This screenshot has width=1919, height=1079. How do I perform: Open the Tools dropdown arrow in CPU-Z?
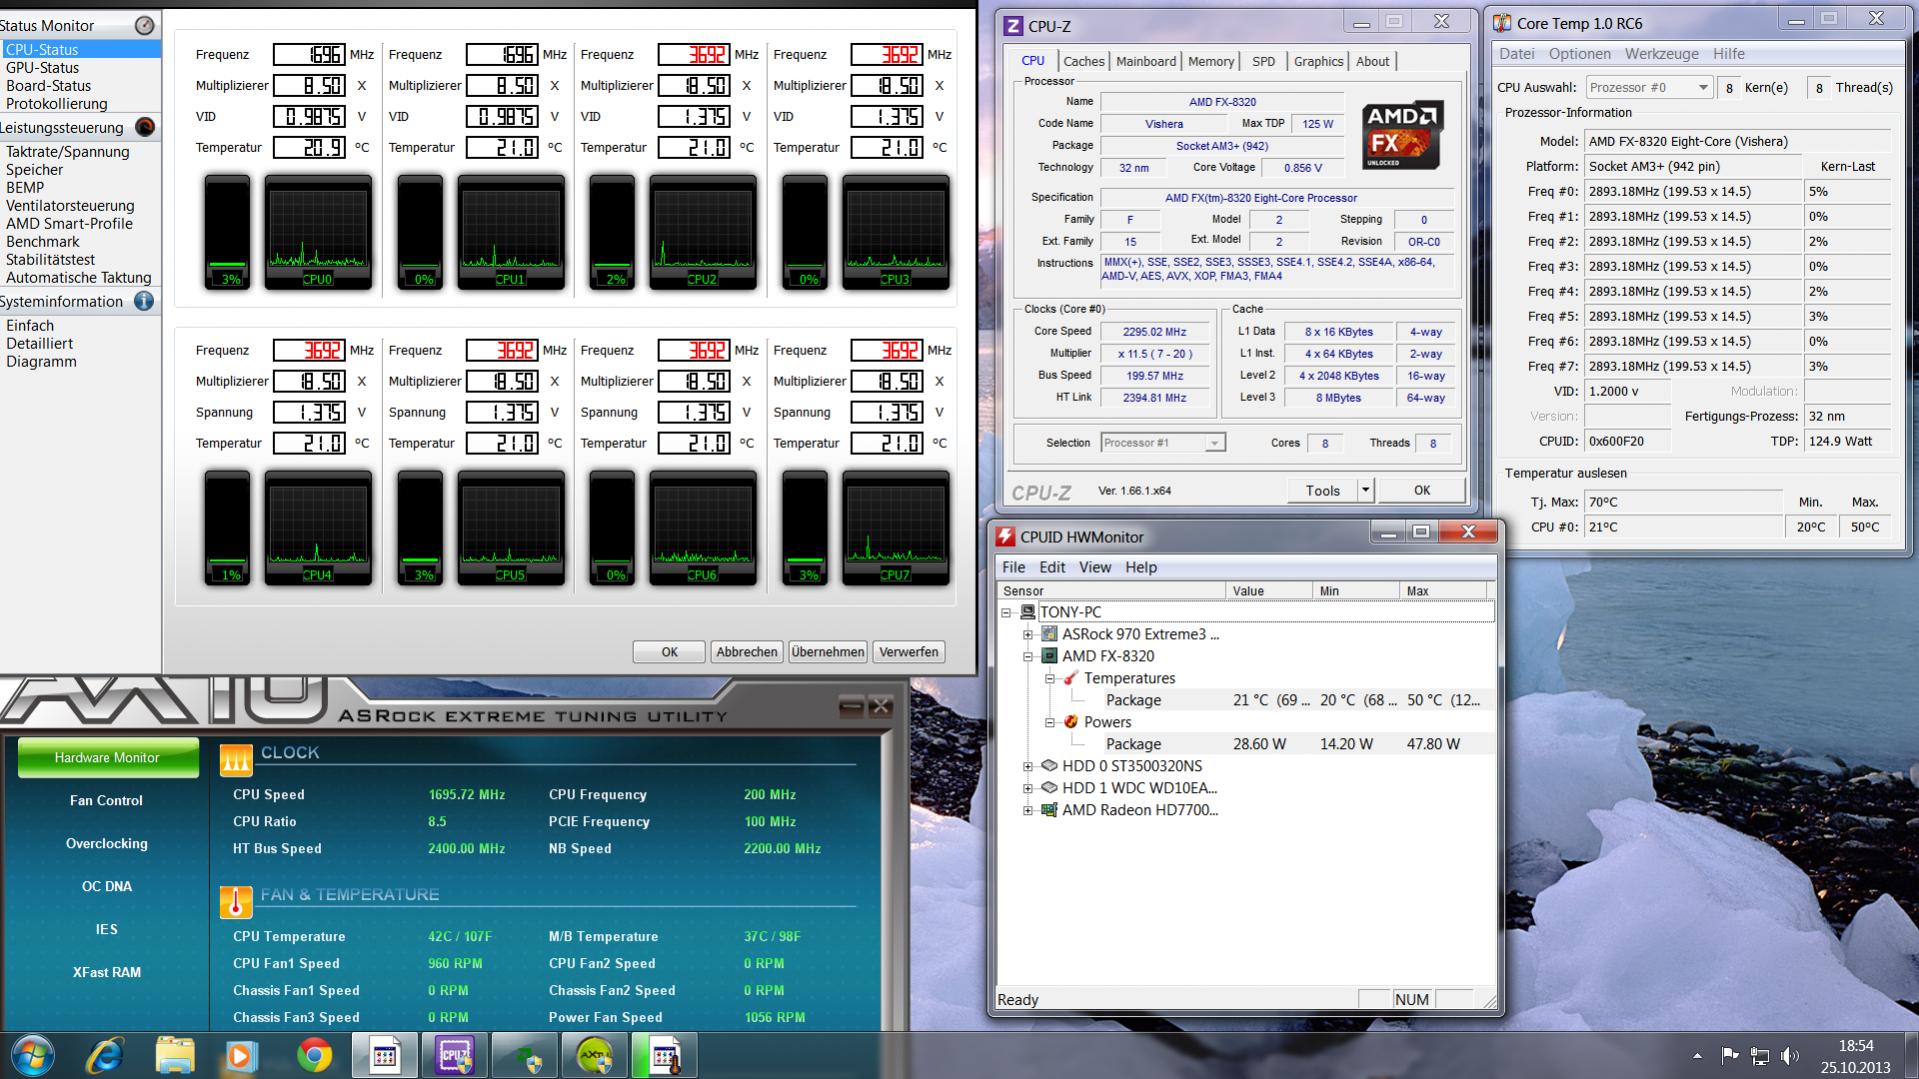1365,490
